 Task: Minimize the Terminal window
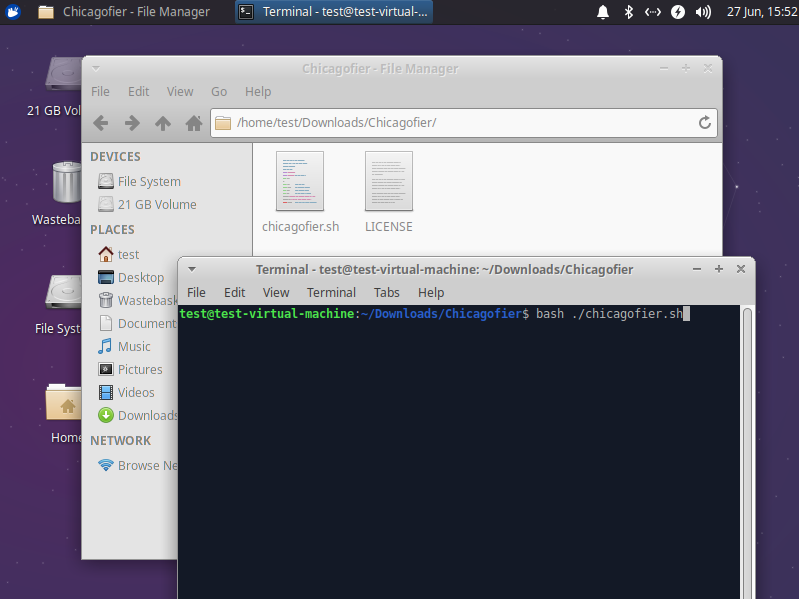pyautogui.click(x=697, y=269)
